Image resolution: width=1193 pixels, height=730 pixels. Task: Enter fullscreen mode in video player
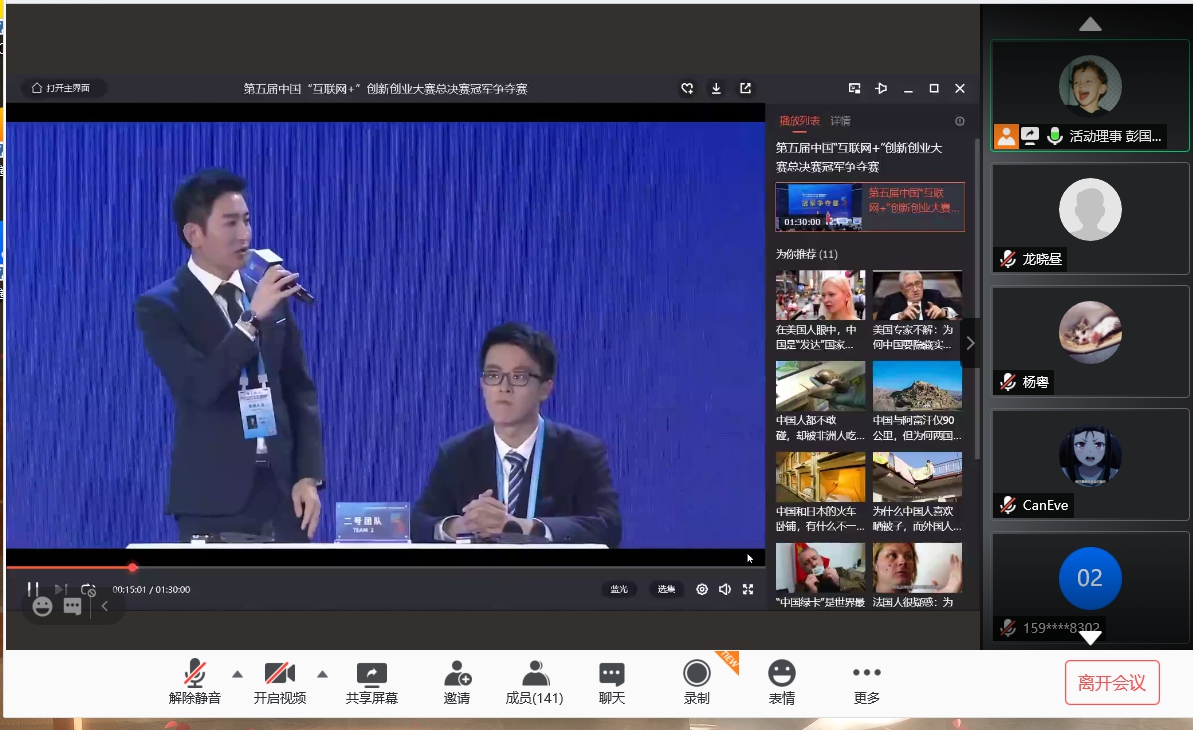(747, 589)
